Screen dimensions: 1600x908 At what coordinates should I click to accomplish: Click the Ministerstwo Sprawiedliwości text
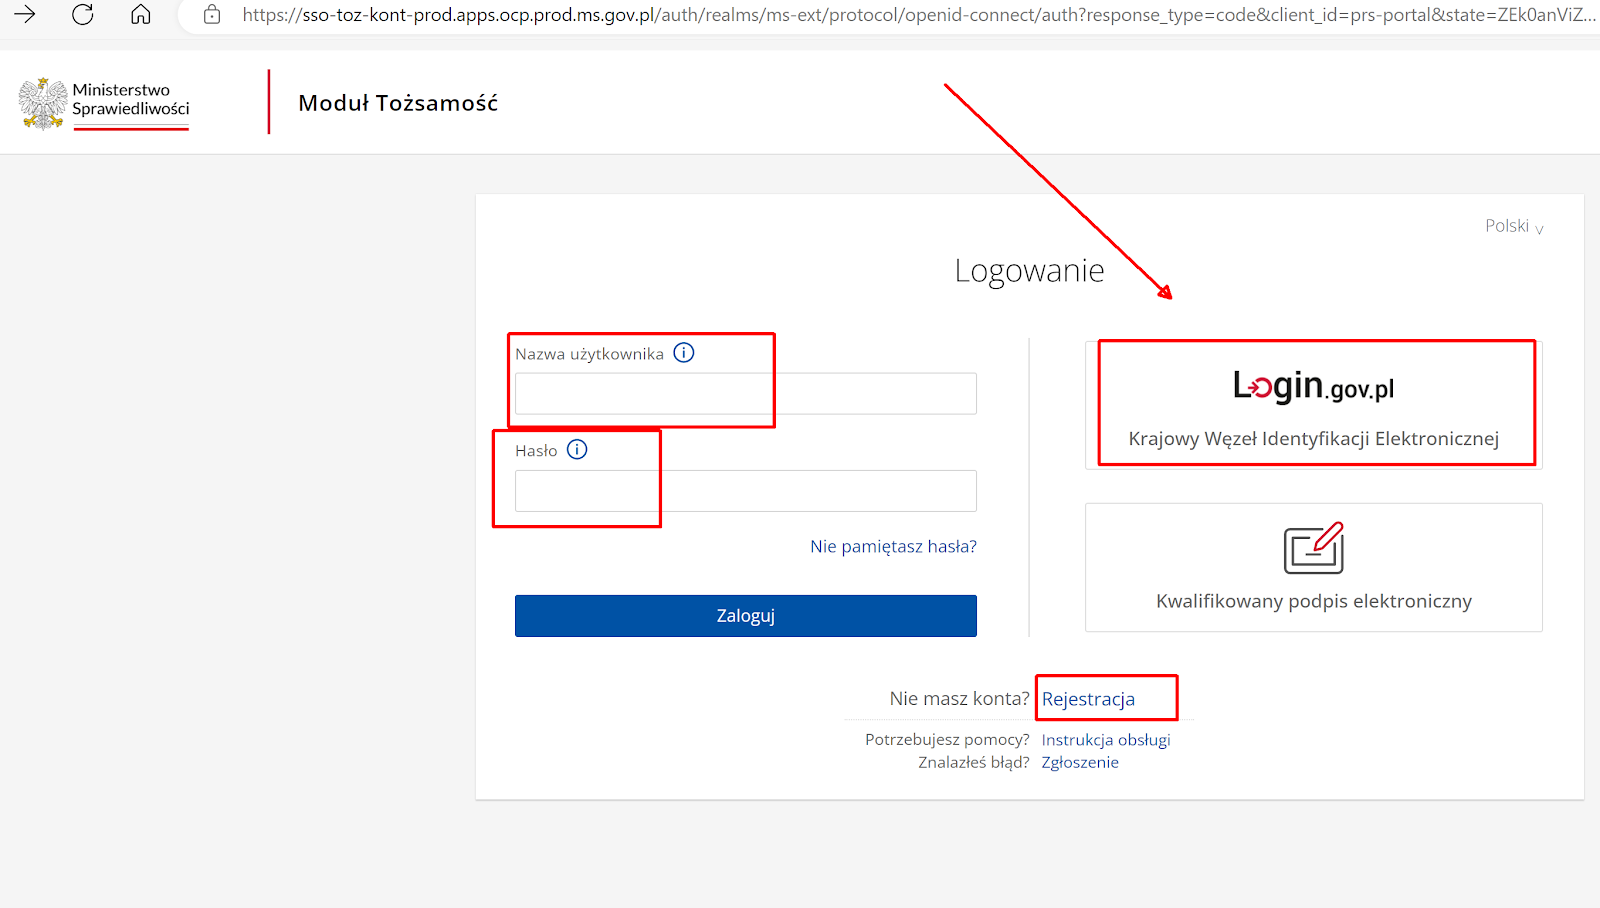131,99
